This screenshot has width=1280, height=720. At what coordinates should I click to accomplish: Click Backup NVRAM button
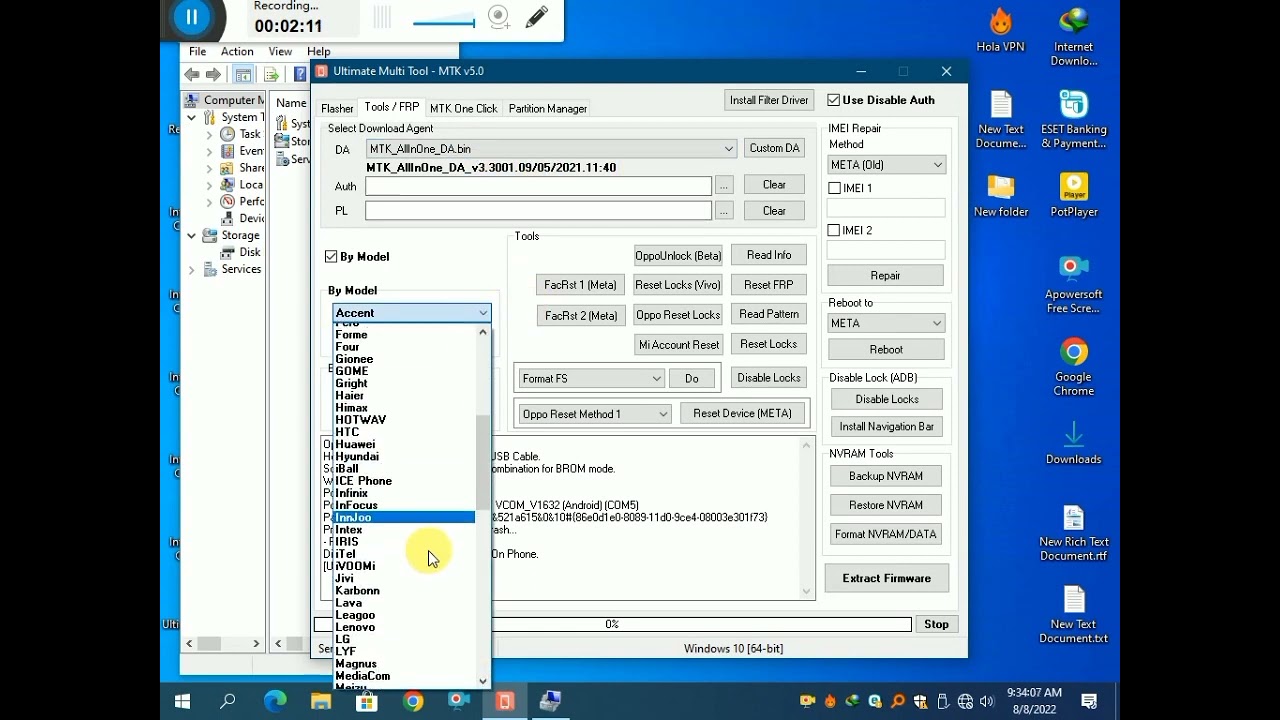885,476
